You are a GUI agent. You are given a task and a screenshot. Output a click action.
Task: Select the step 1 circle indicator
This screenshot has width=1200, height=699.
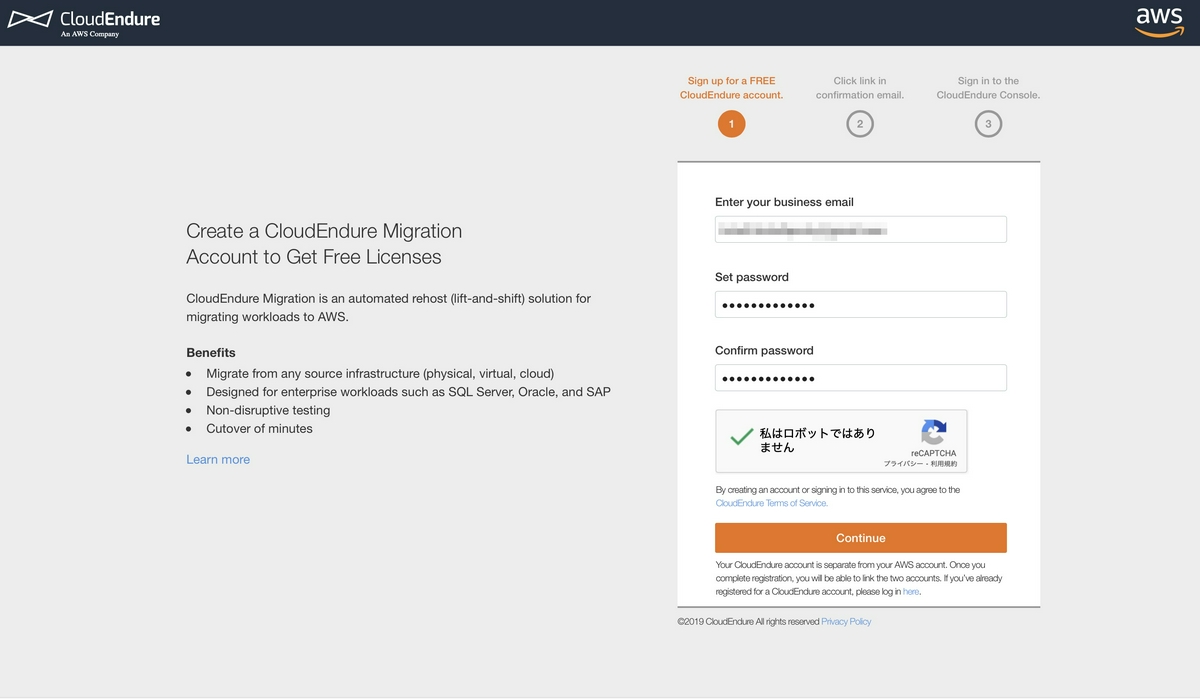tap(731, 124)
